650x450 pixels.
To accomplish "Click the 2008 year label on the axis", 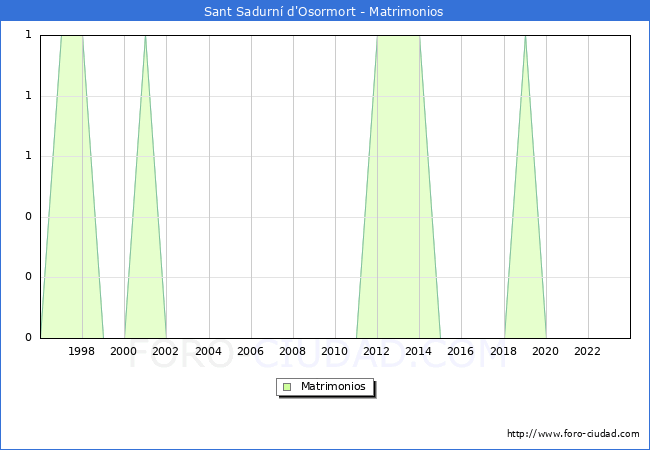I will pyautogui.click(x=292, y=351).
